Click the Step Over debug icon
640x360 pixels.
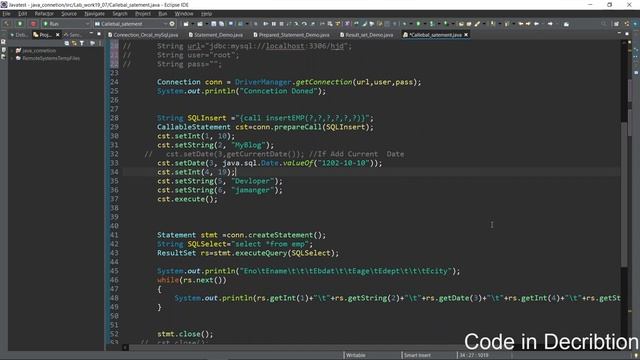pyautogui.click(x=304, y=24)
